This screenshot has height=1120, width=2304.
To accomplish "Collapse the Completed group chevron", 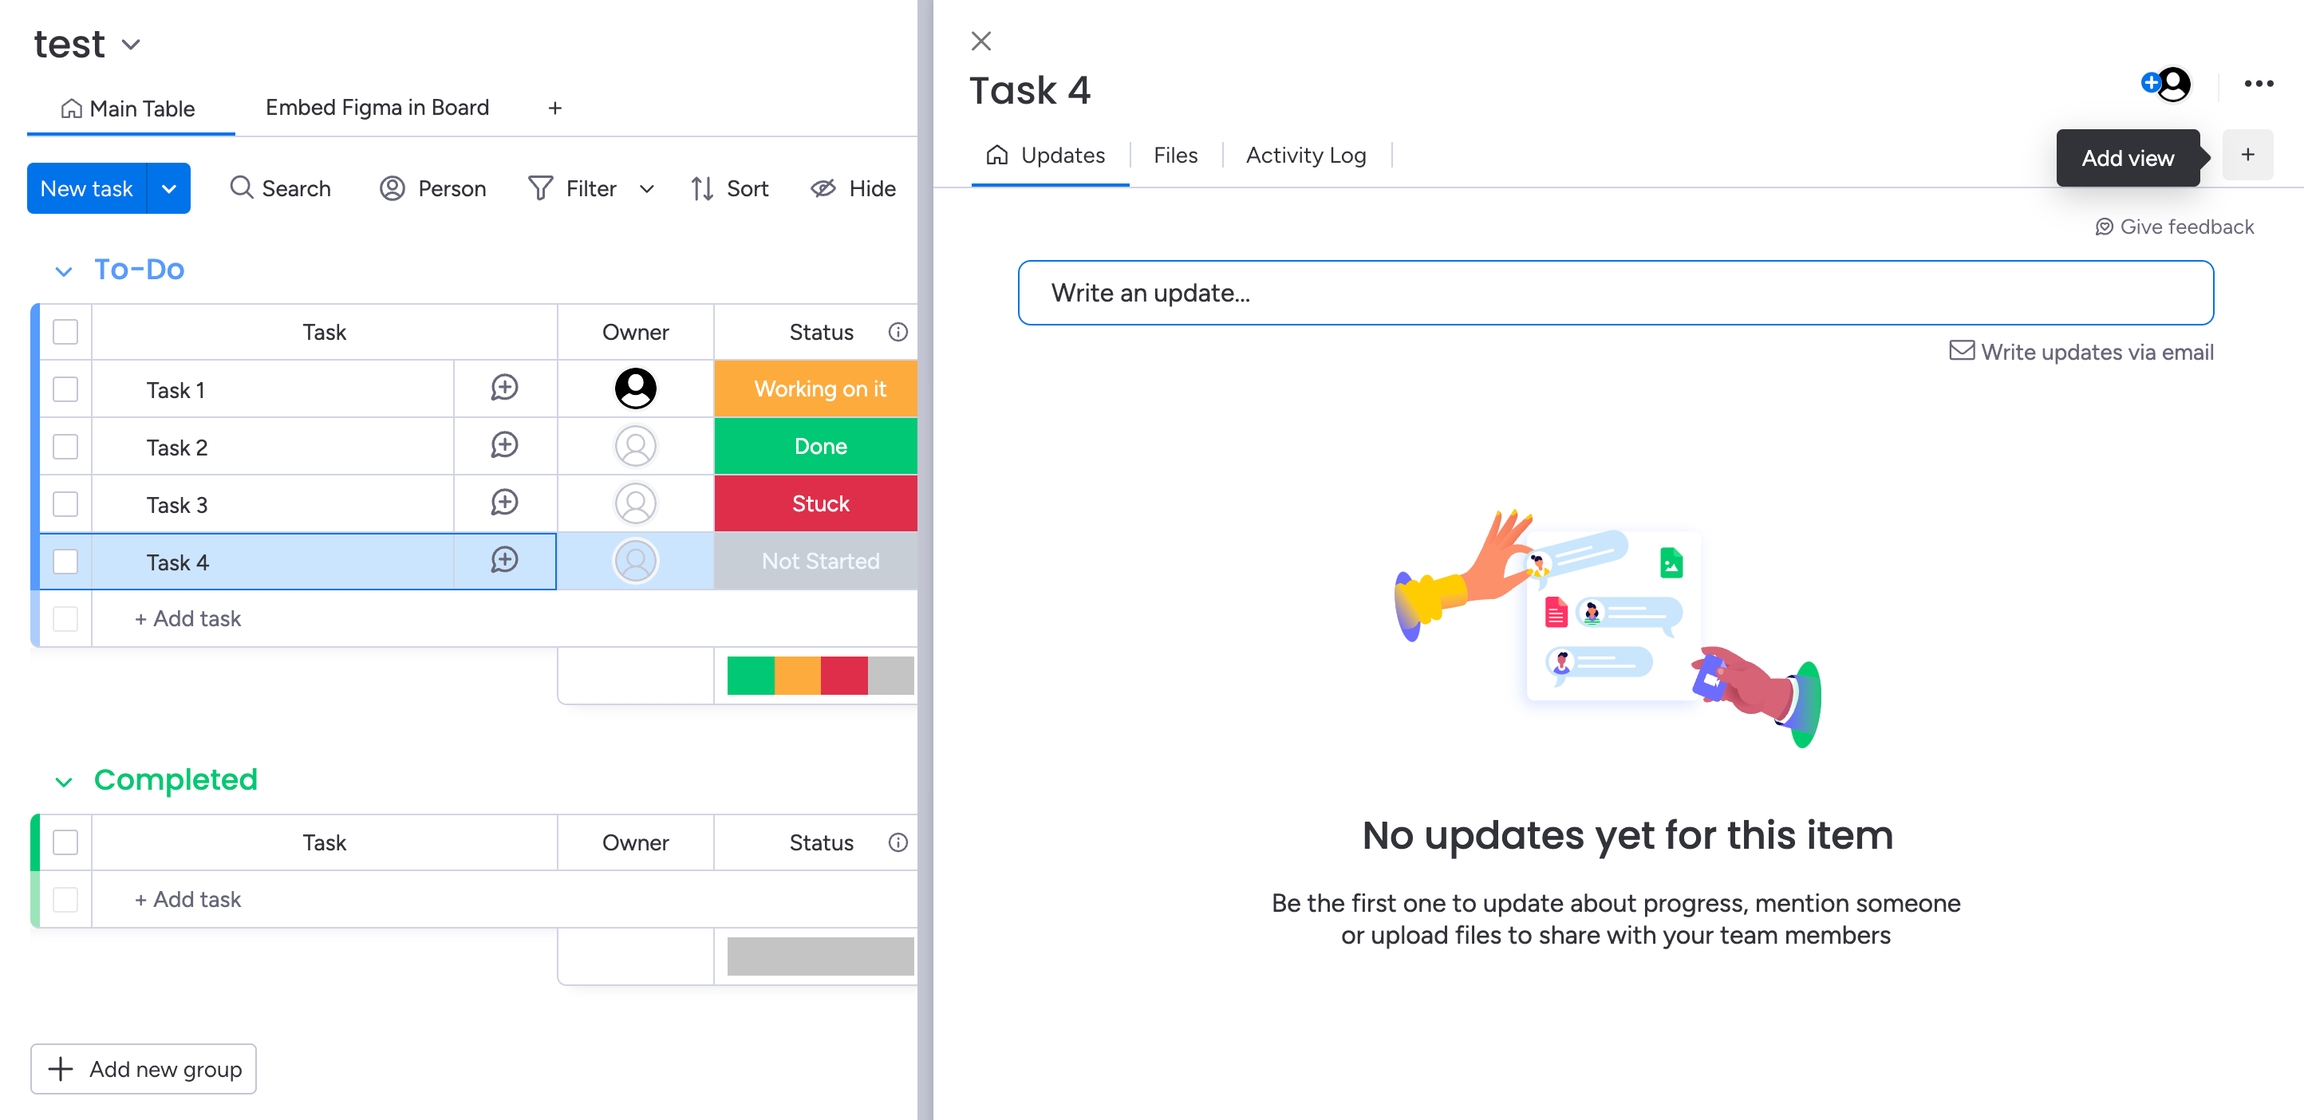I will click(63, 781).
